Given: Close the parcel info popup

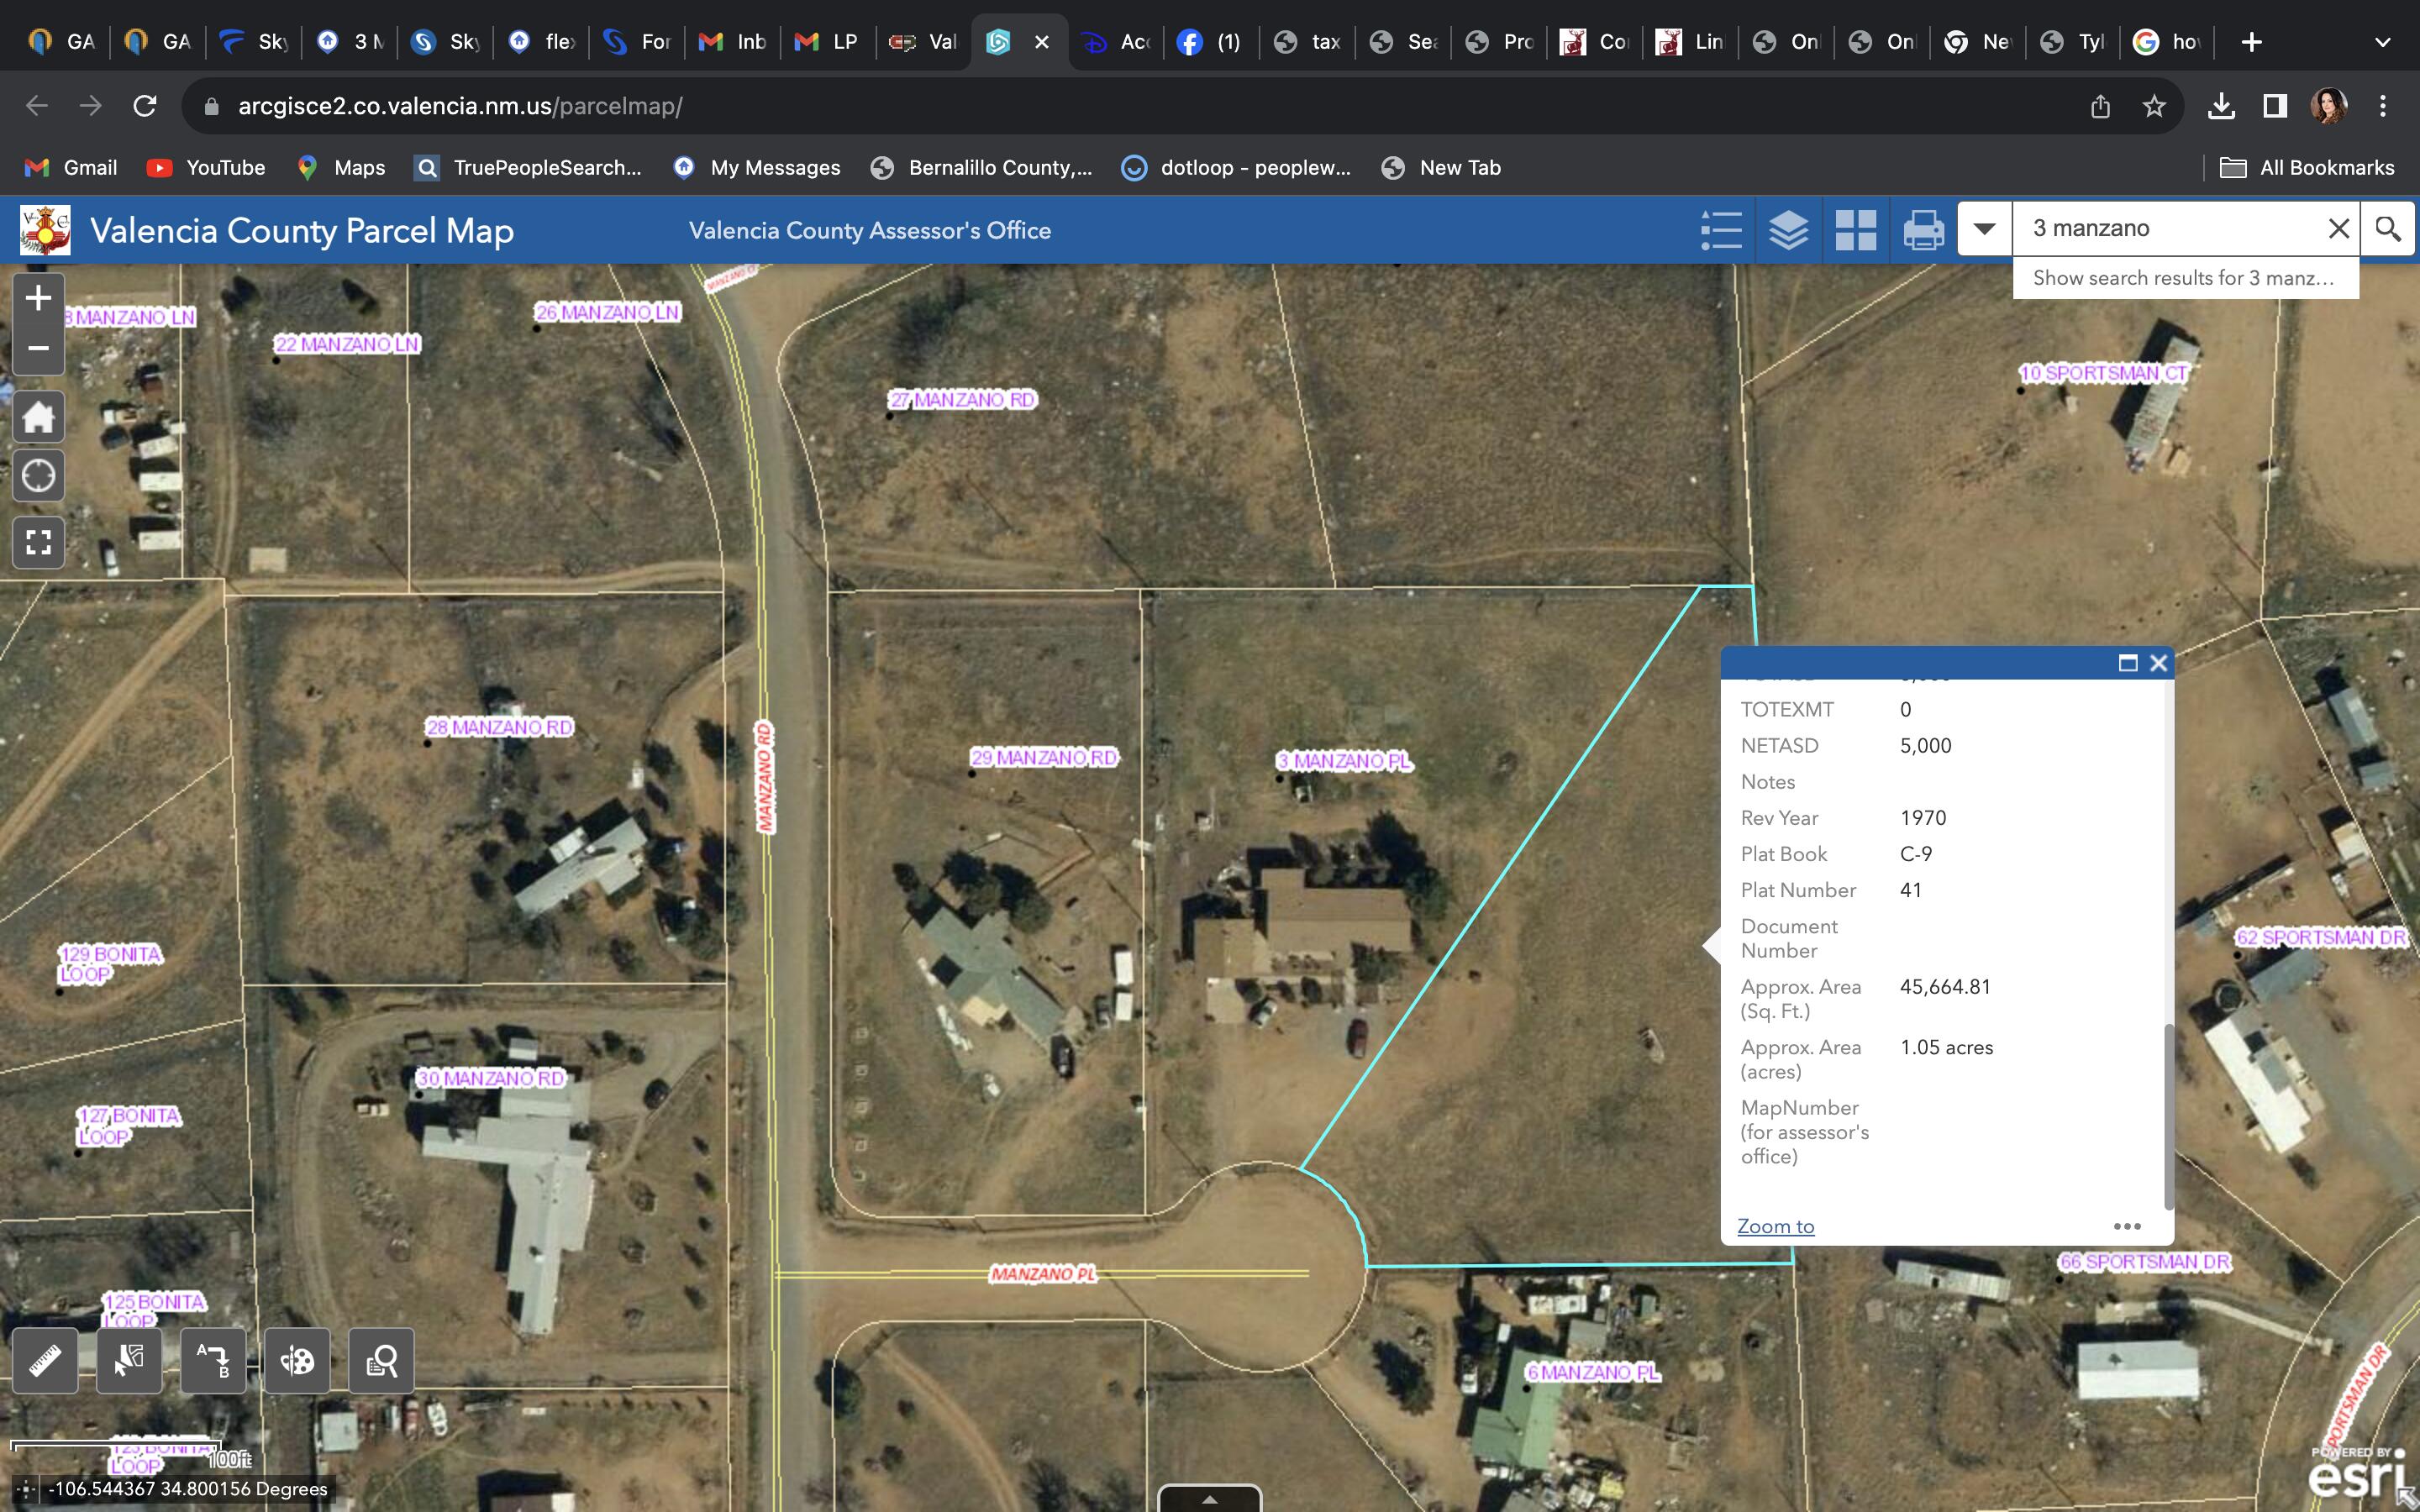Looking at the screenshot, I should 2159,663.
